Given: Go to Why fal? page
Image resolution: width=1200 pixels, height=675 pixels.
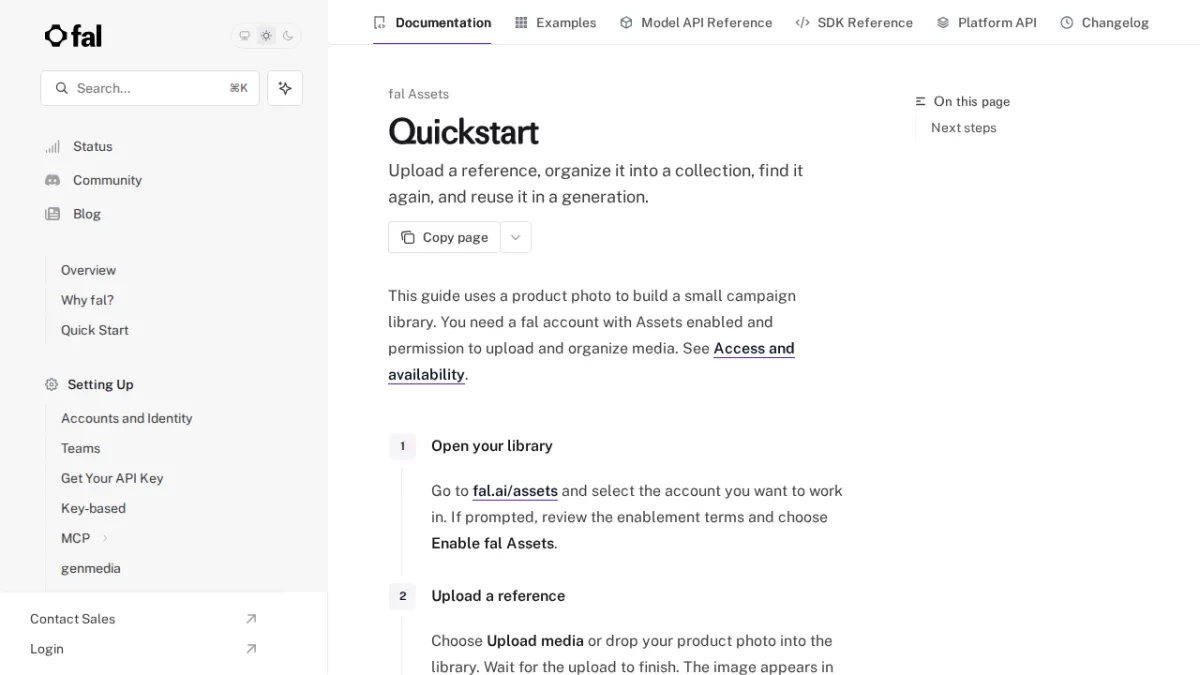Looking at the screenshot, I should pyautogui.click(x=87, y=300).
